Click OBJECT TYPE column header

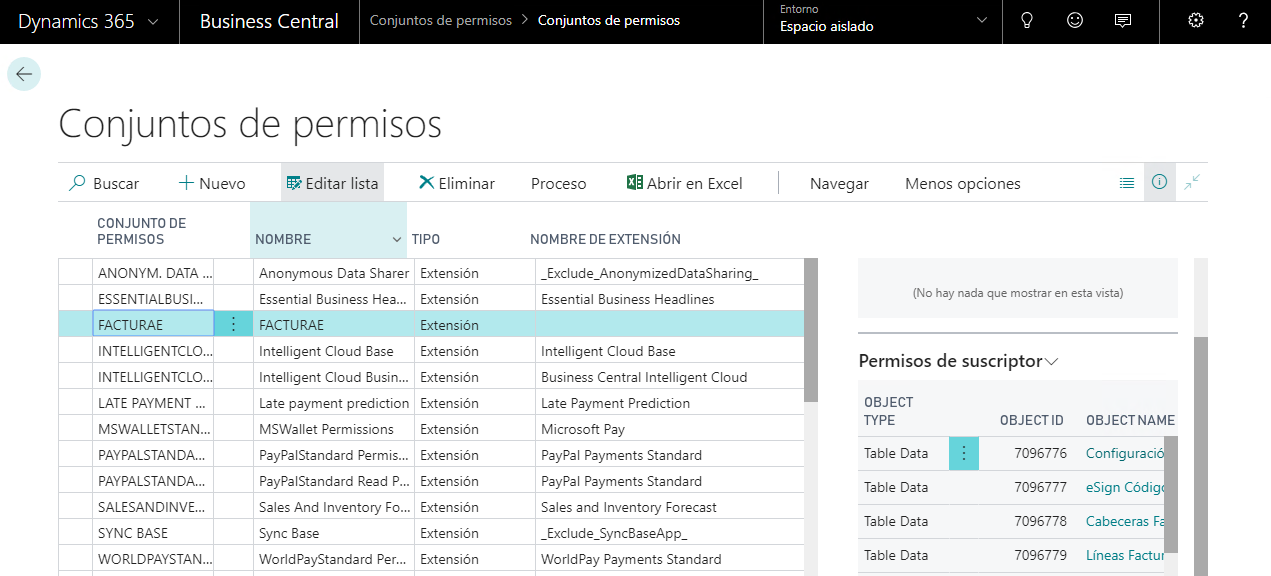(889, 411)
